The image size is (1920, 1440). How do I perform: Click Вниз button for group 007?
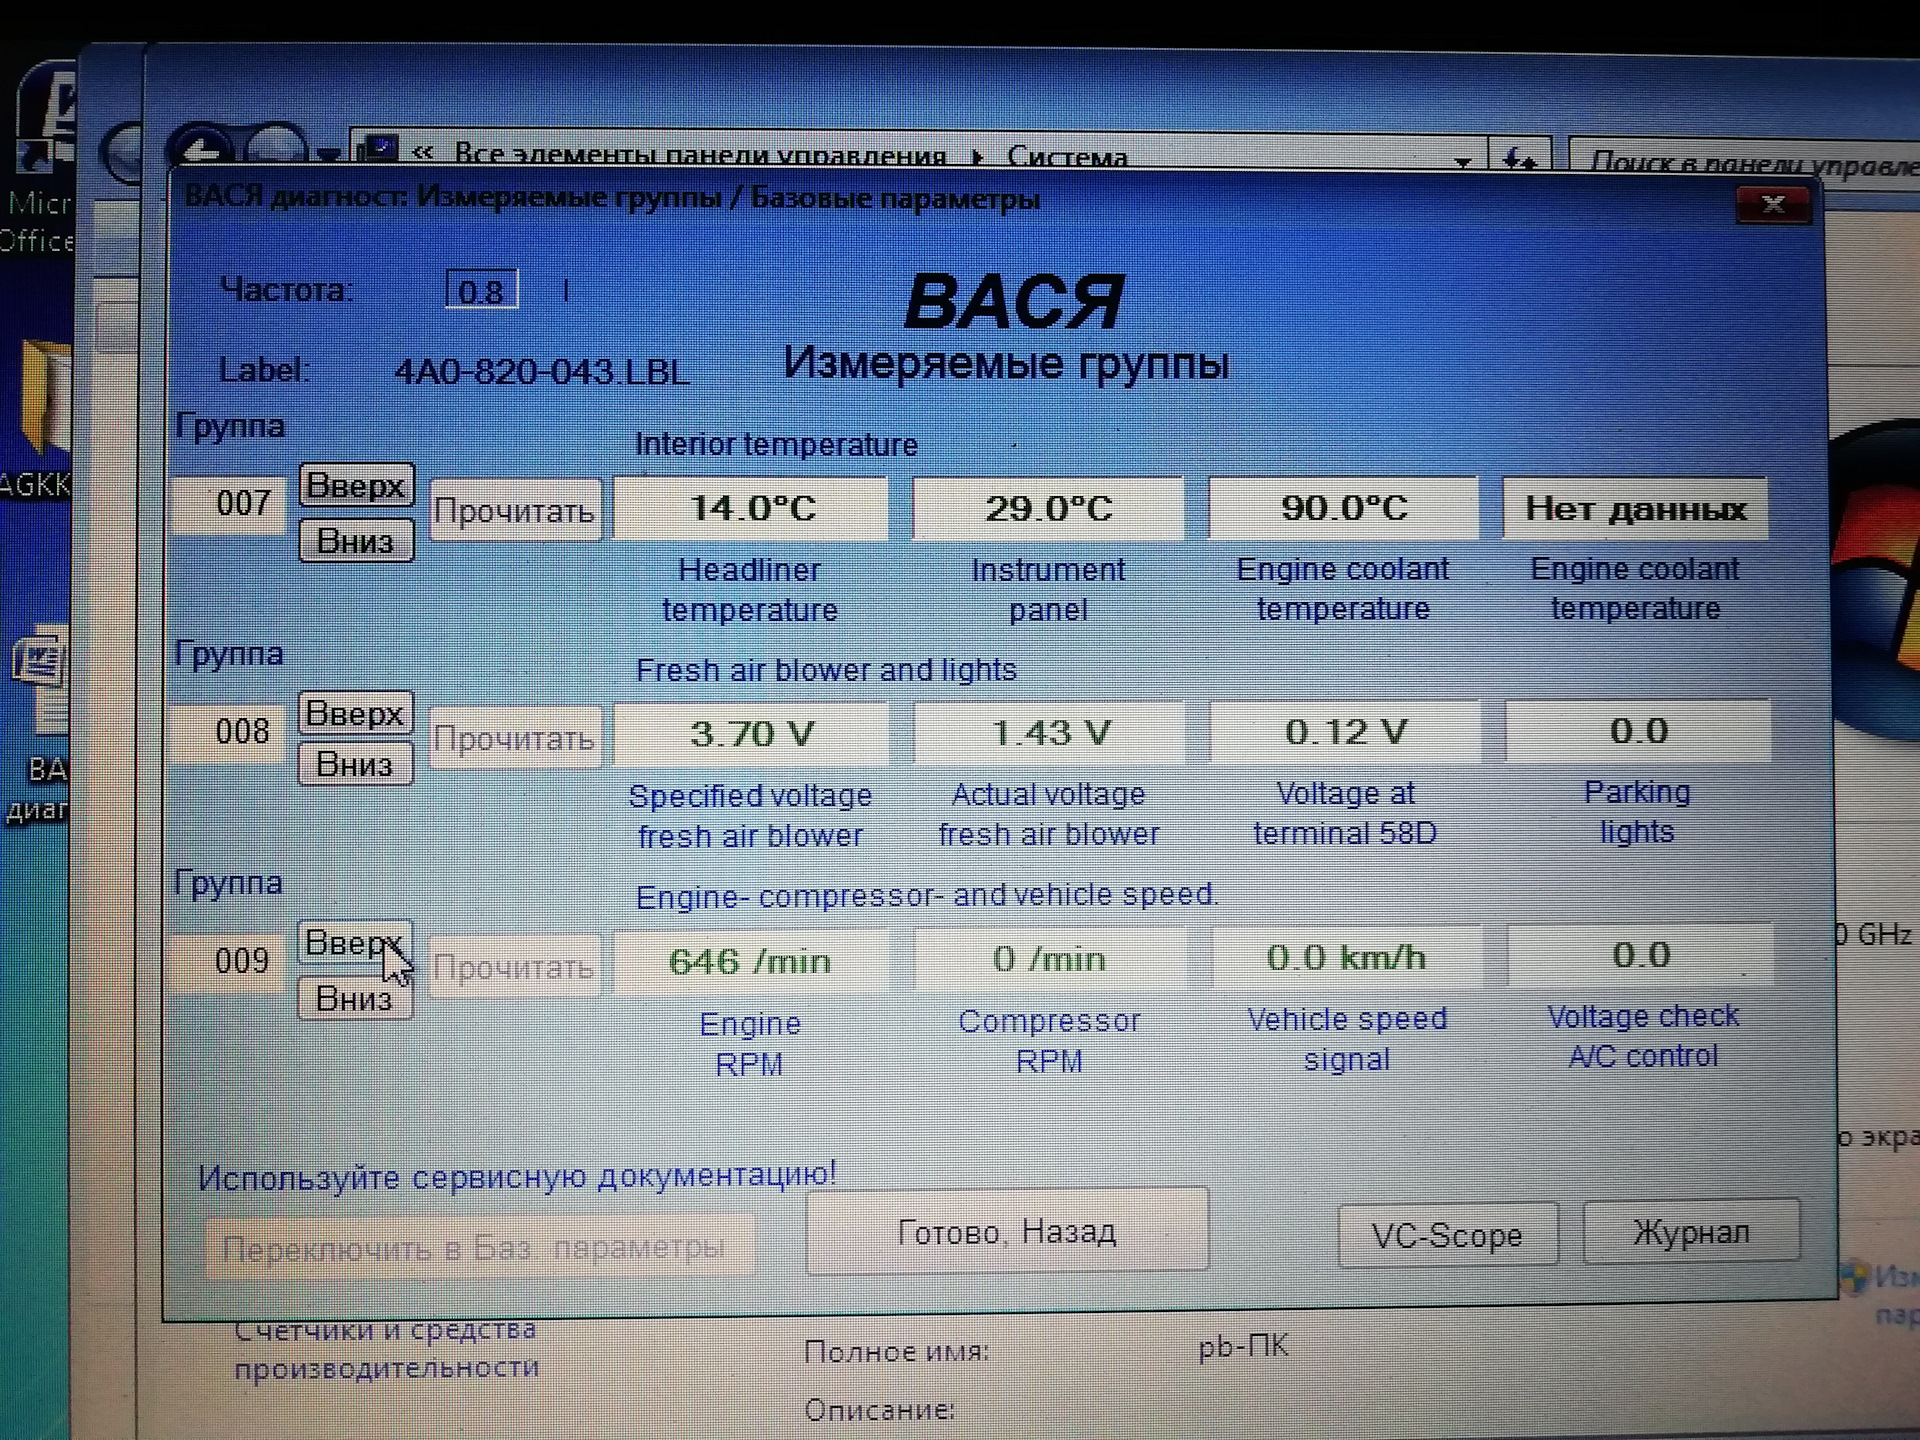pos(355,541)
